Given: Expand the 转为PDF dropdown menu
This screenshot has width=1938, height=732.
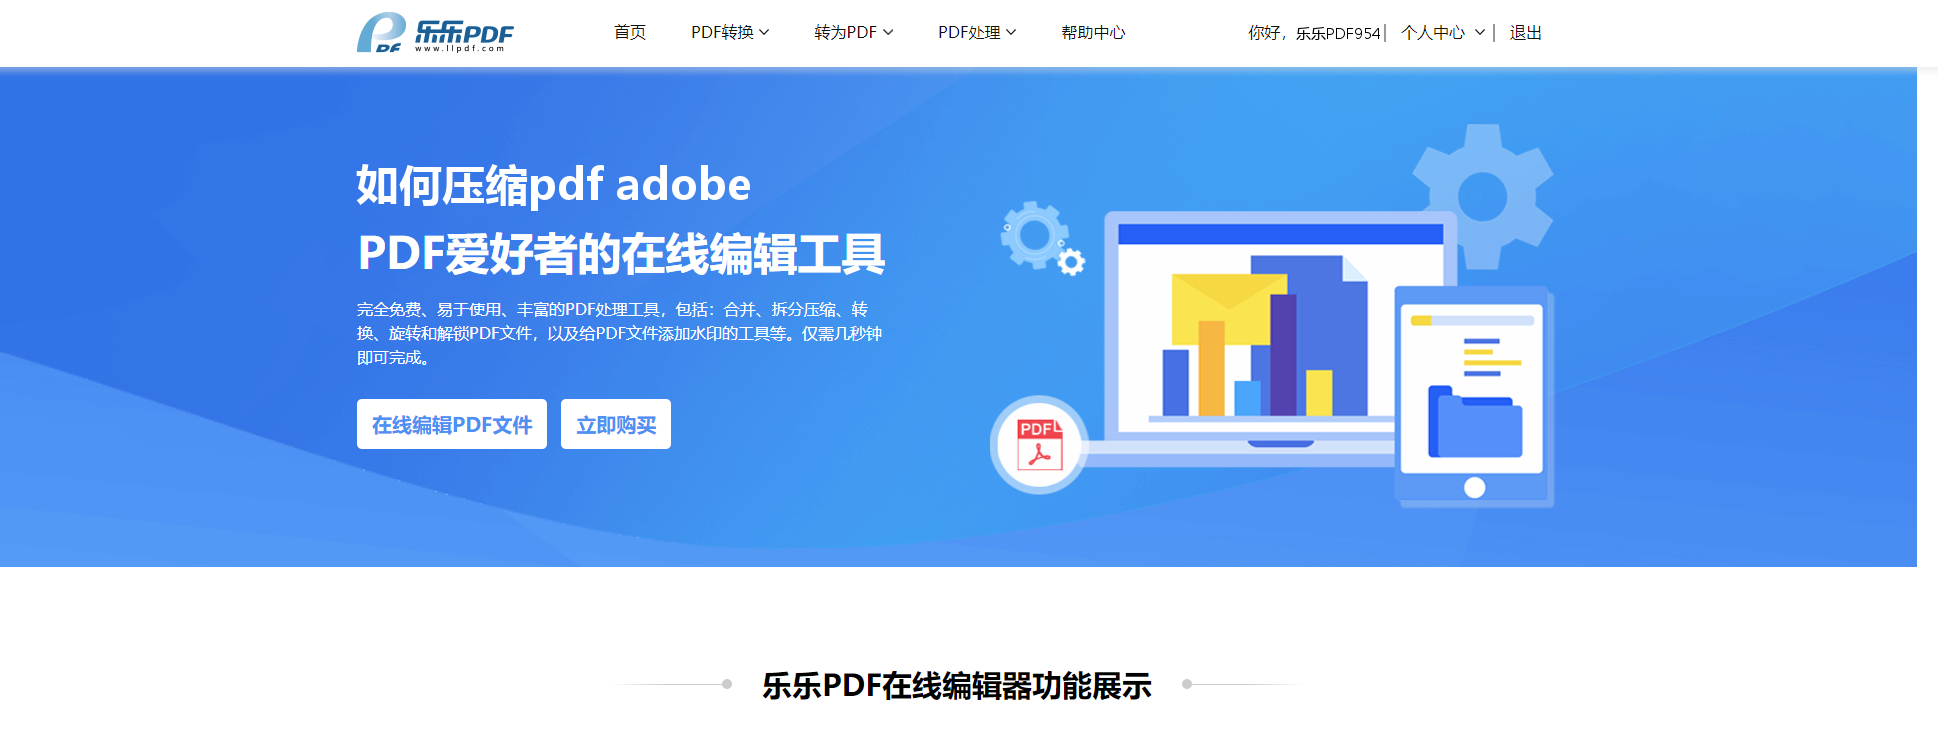Looking at the screenshot, I should [853, 32].
